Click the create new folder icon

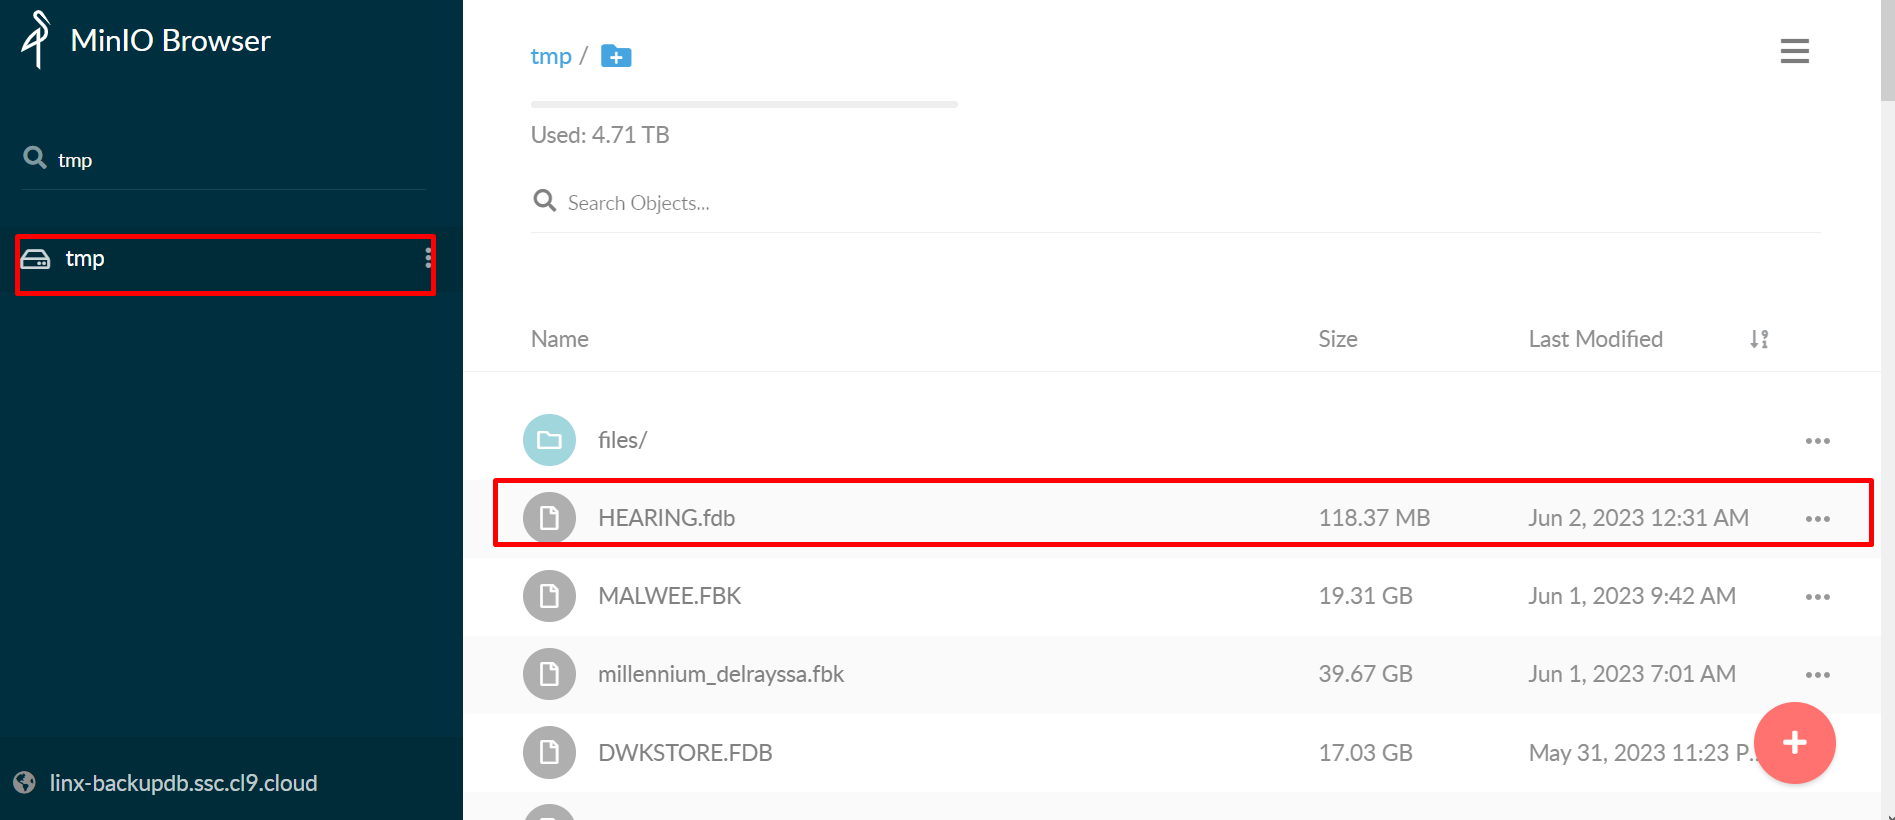(616, 56)
